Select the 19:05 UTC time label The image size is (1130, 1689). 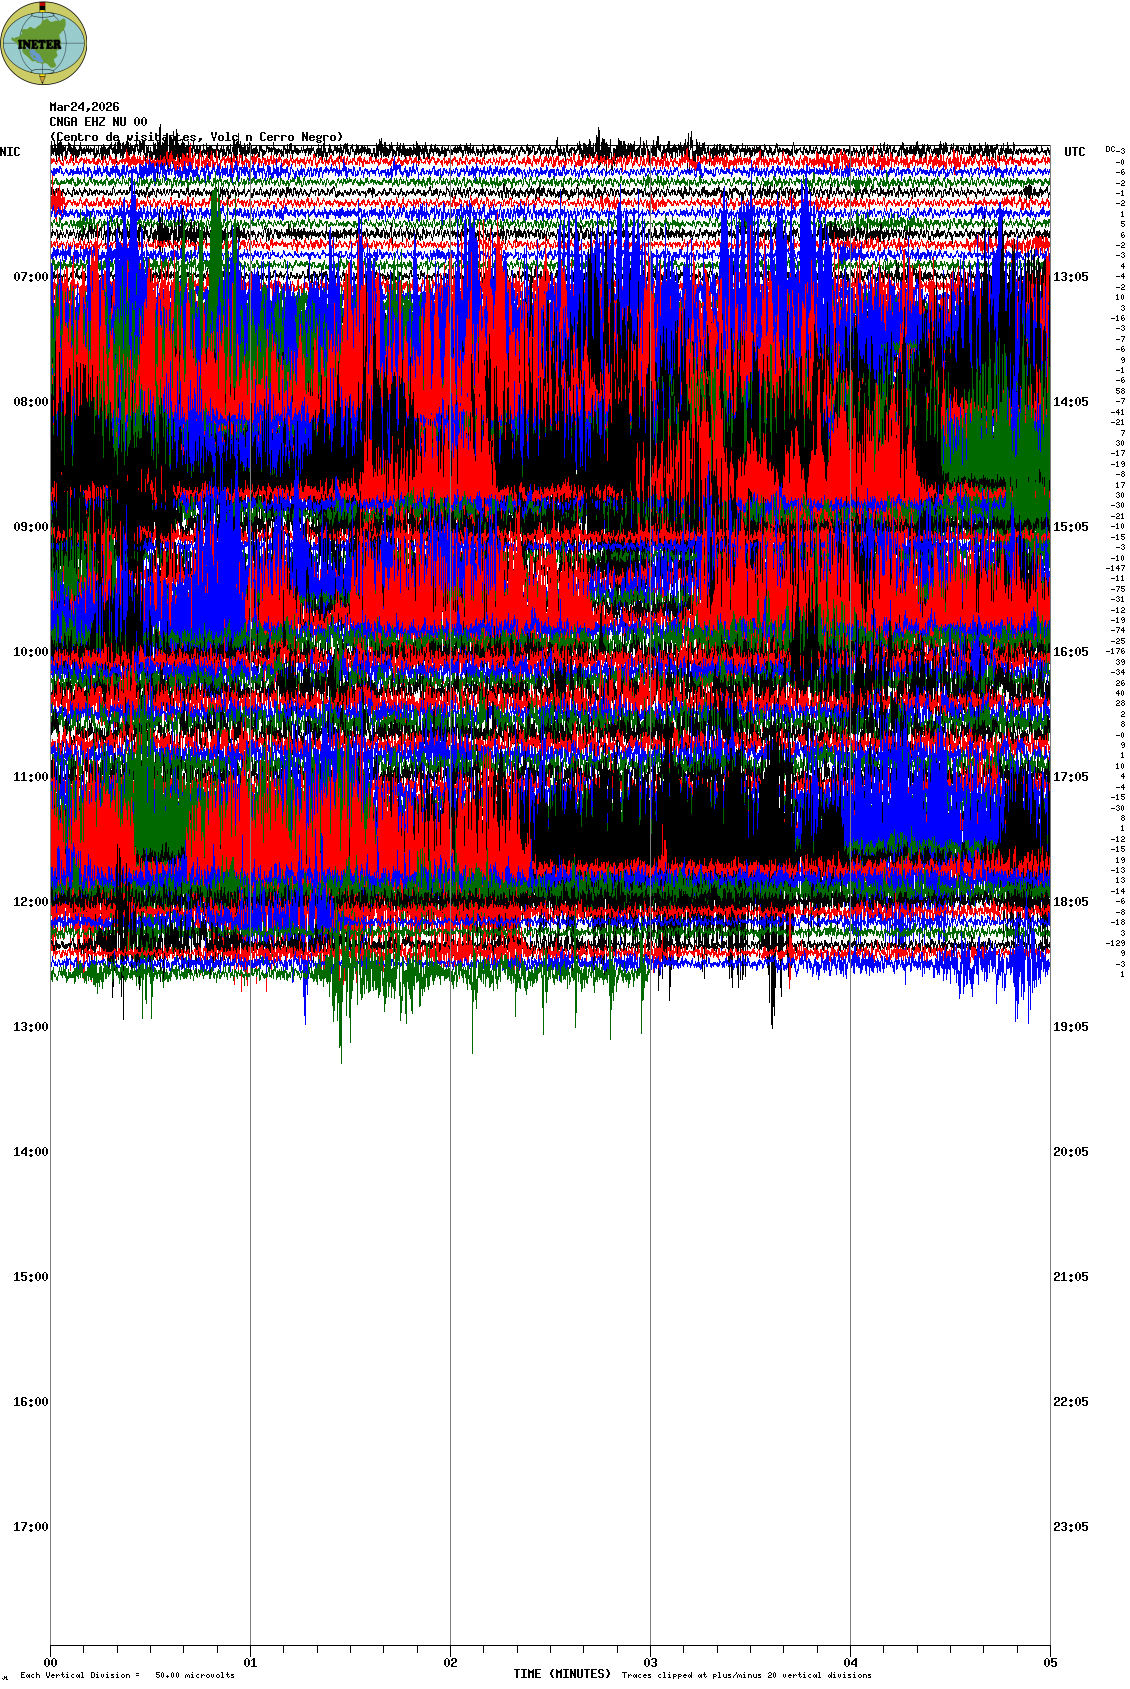coord(1070,1027)
